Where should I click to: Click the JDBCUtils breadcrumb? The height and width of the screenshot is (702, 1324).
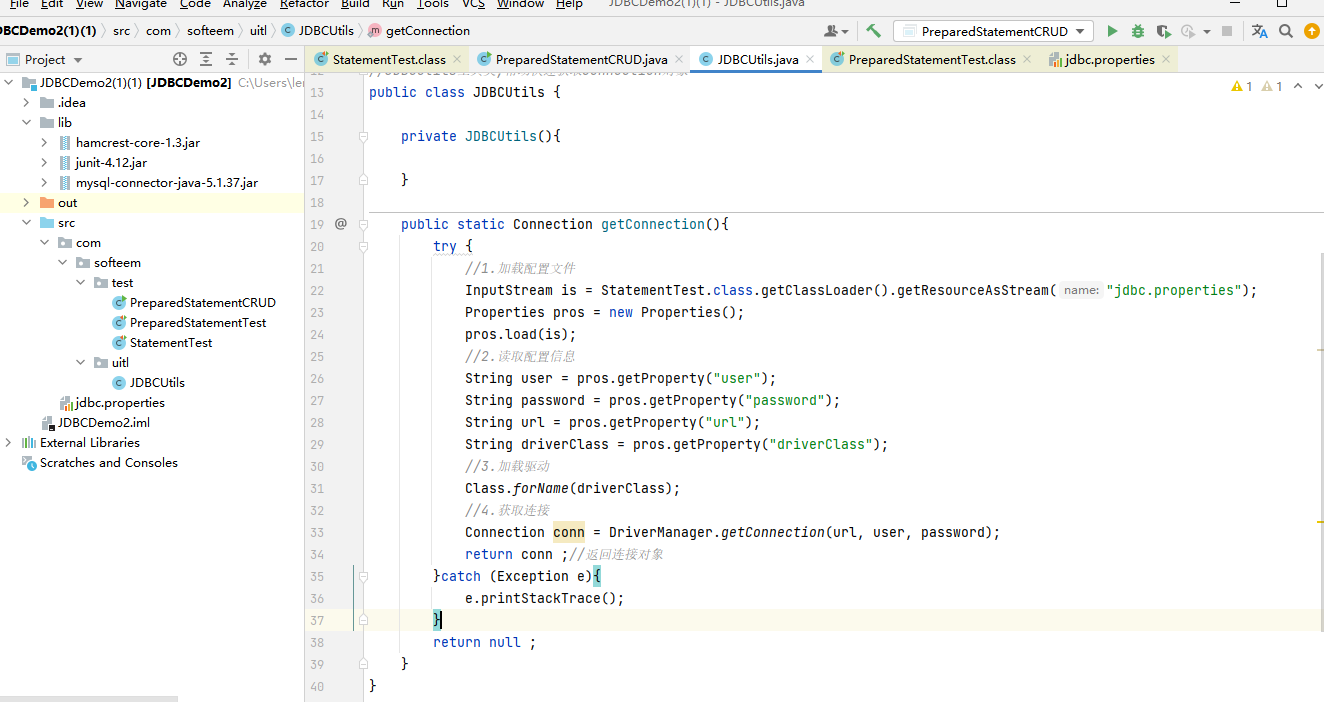coord(318,31)
